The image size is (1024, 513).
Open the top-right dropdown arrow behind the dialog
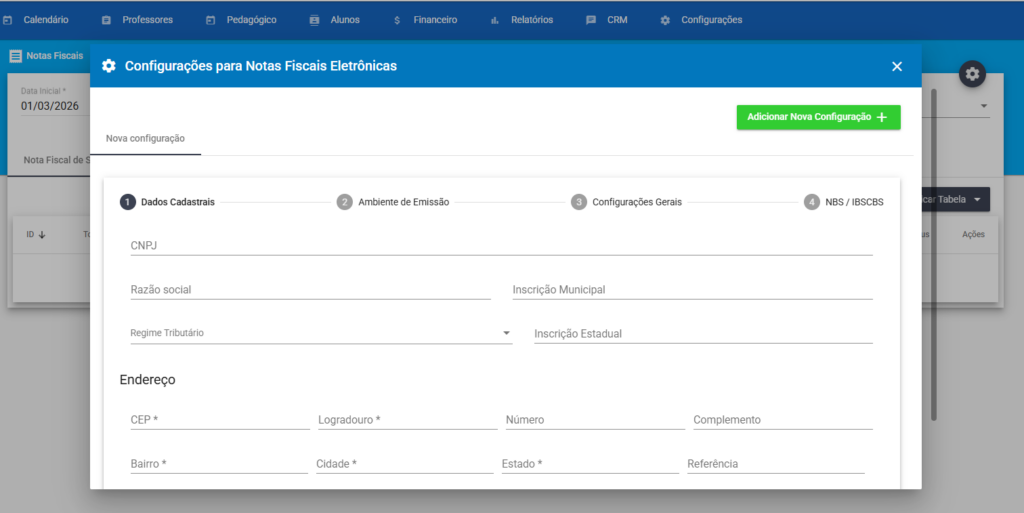click(x=983, y=106)
